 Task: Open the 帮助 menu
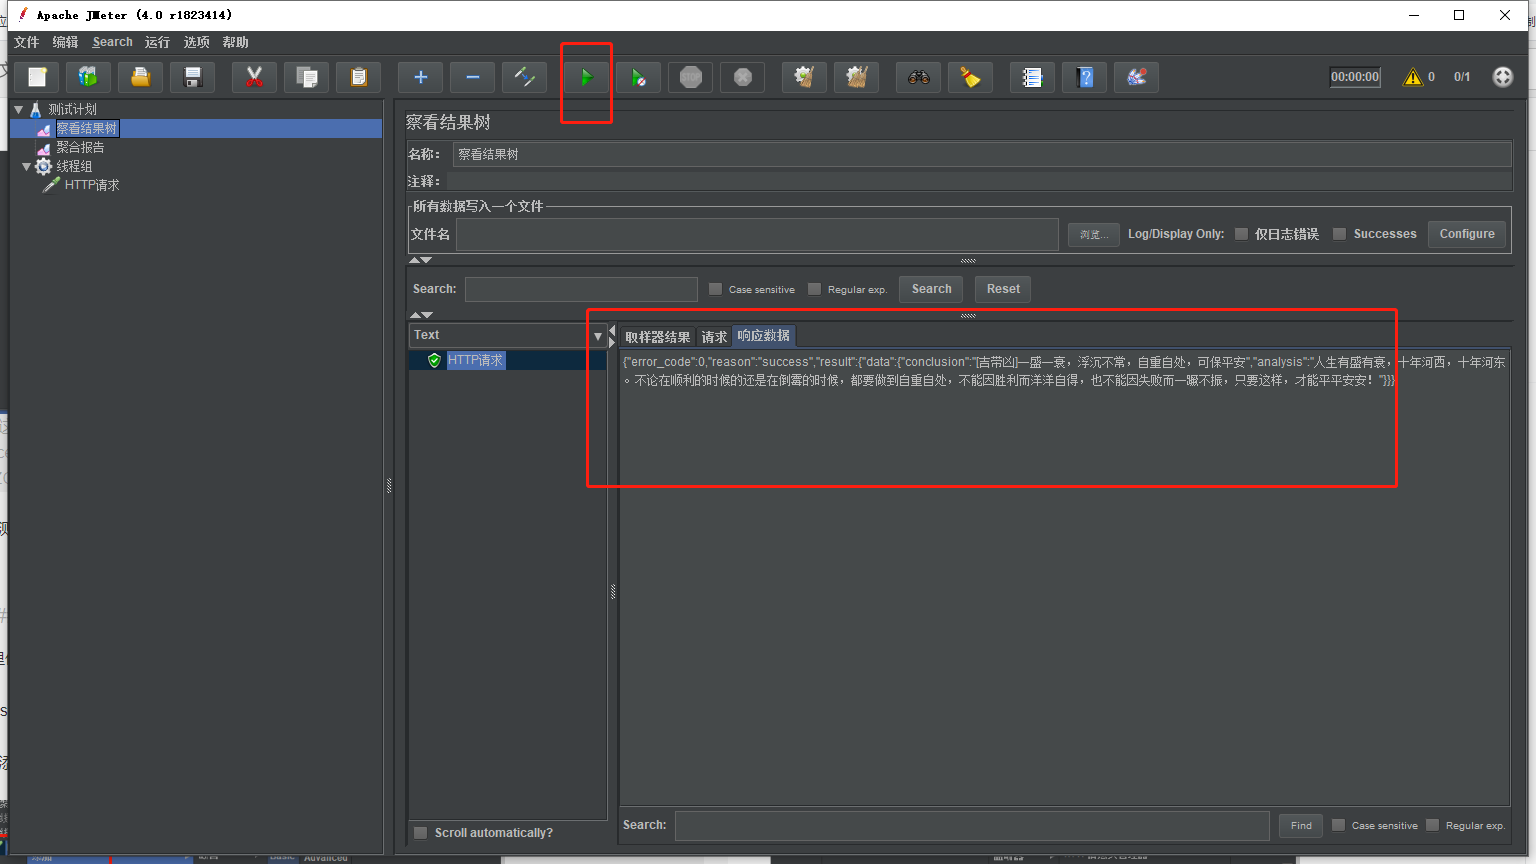(x=235, y=42)
